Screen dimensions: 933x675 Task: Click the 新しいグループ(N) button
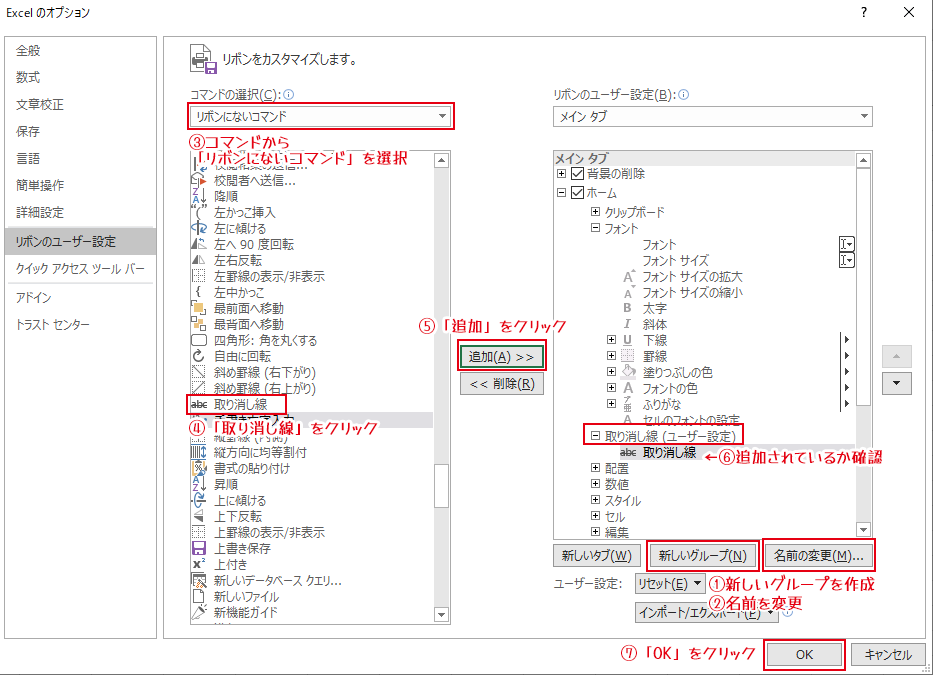click(702, 555)
